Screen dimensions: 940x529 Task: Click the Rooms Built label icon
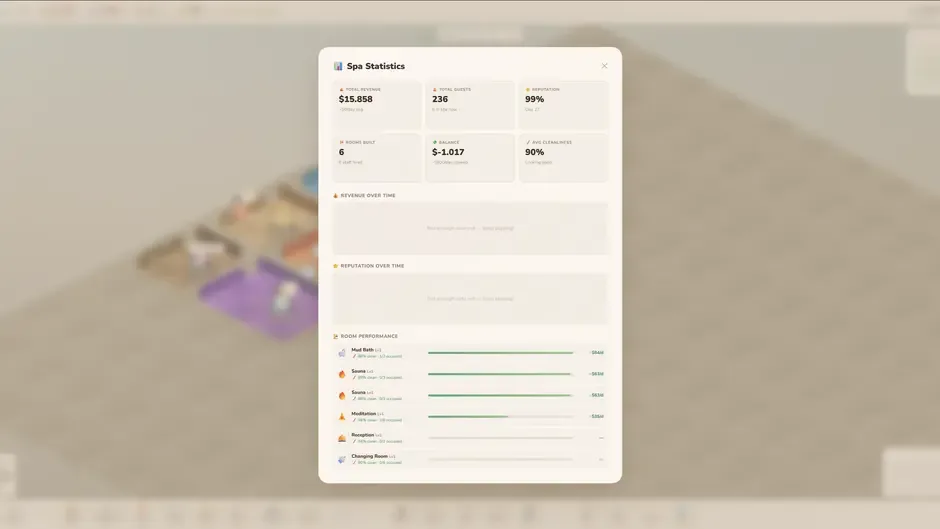(x=342, y=142)
